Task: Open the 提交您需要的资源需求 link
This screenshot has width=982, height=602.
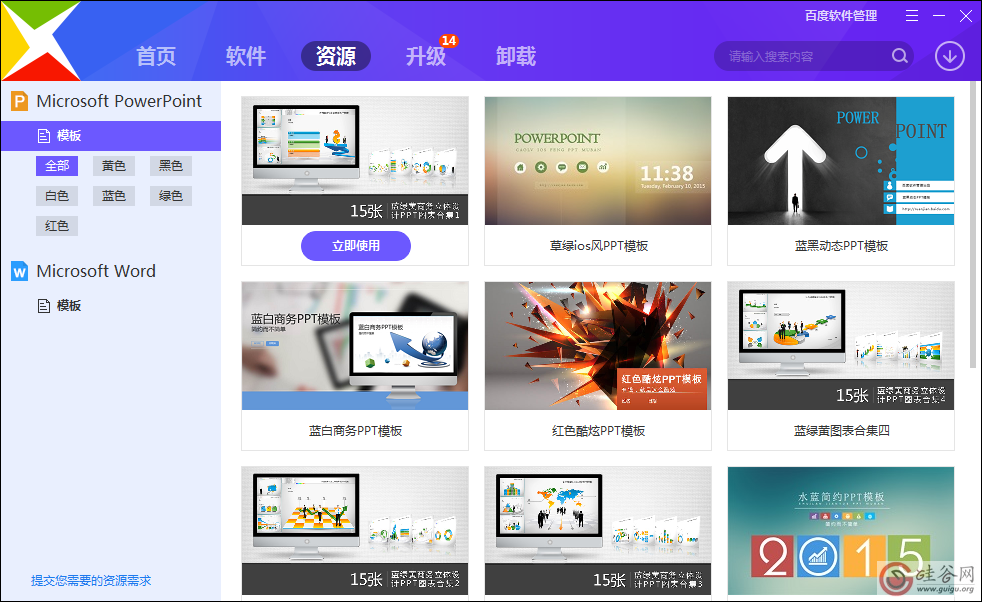Action: click(91, 581)
